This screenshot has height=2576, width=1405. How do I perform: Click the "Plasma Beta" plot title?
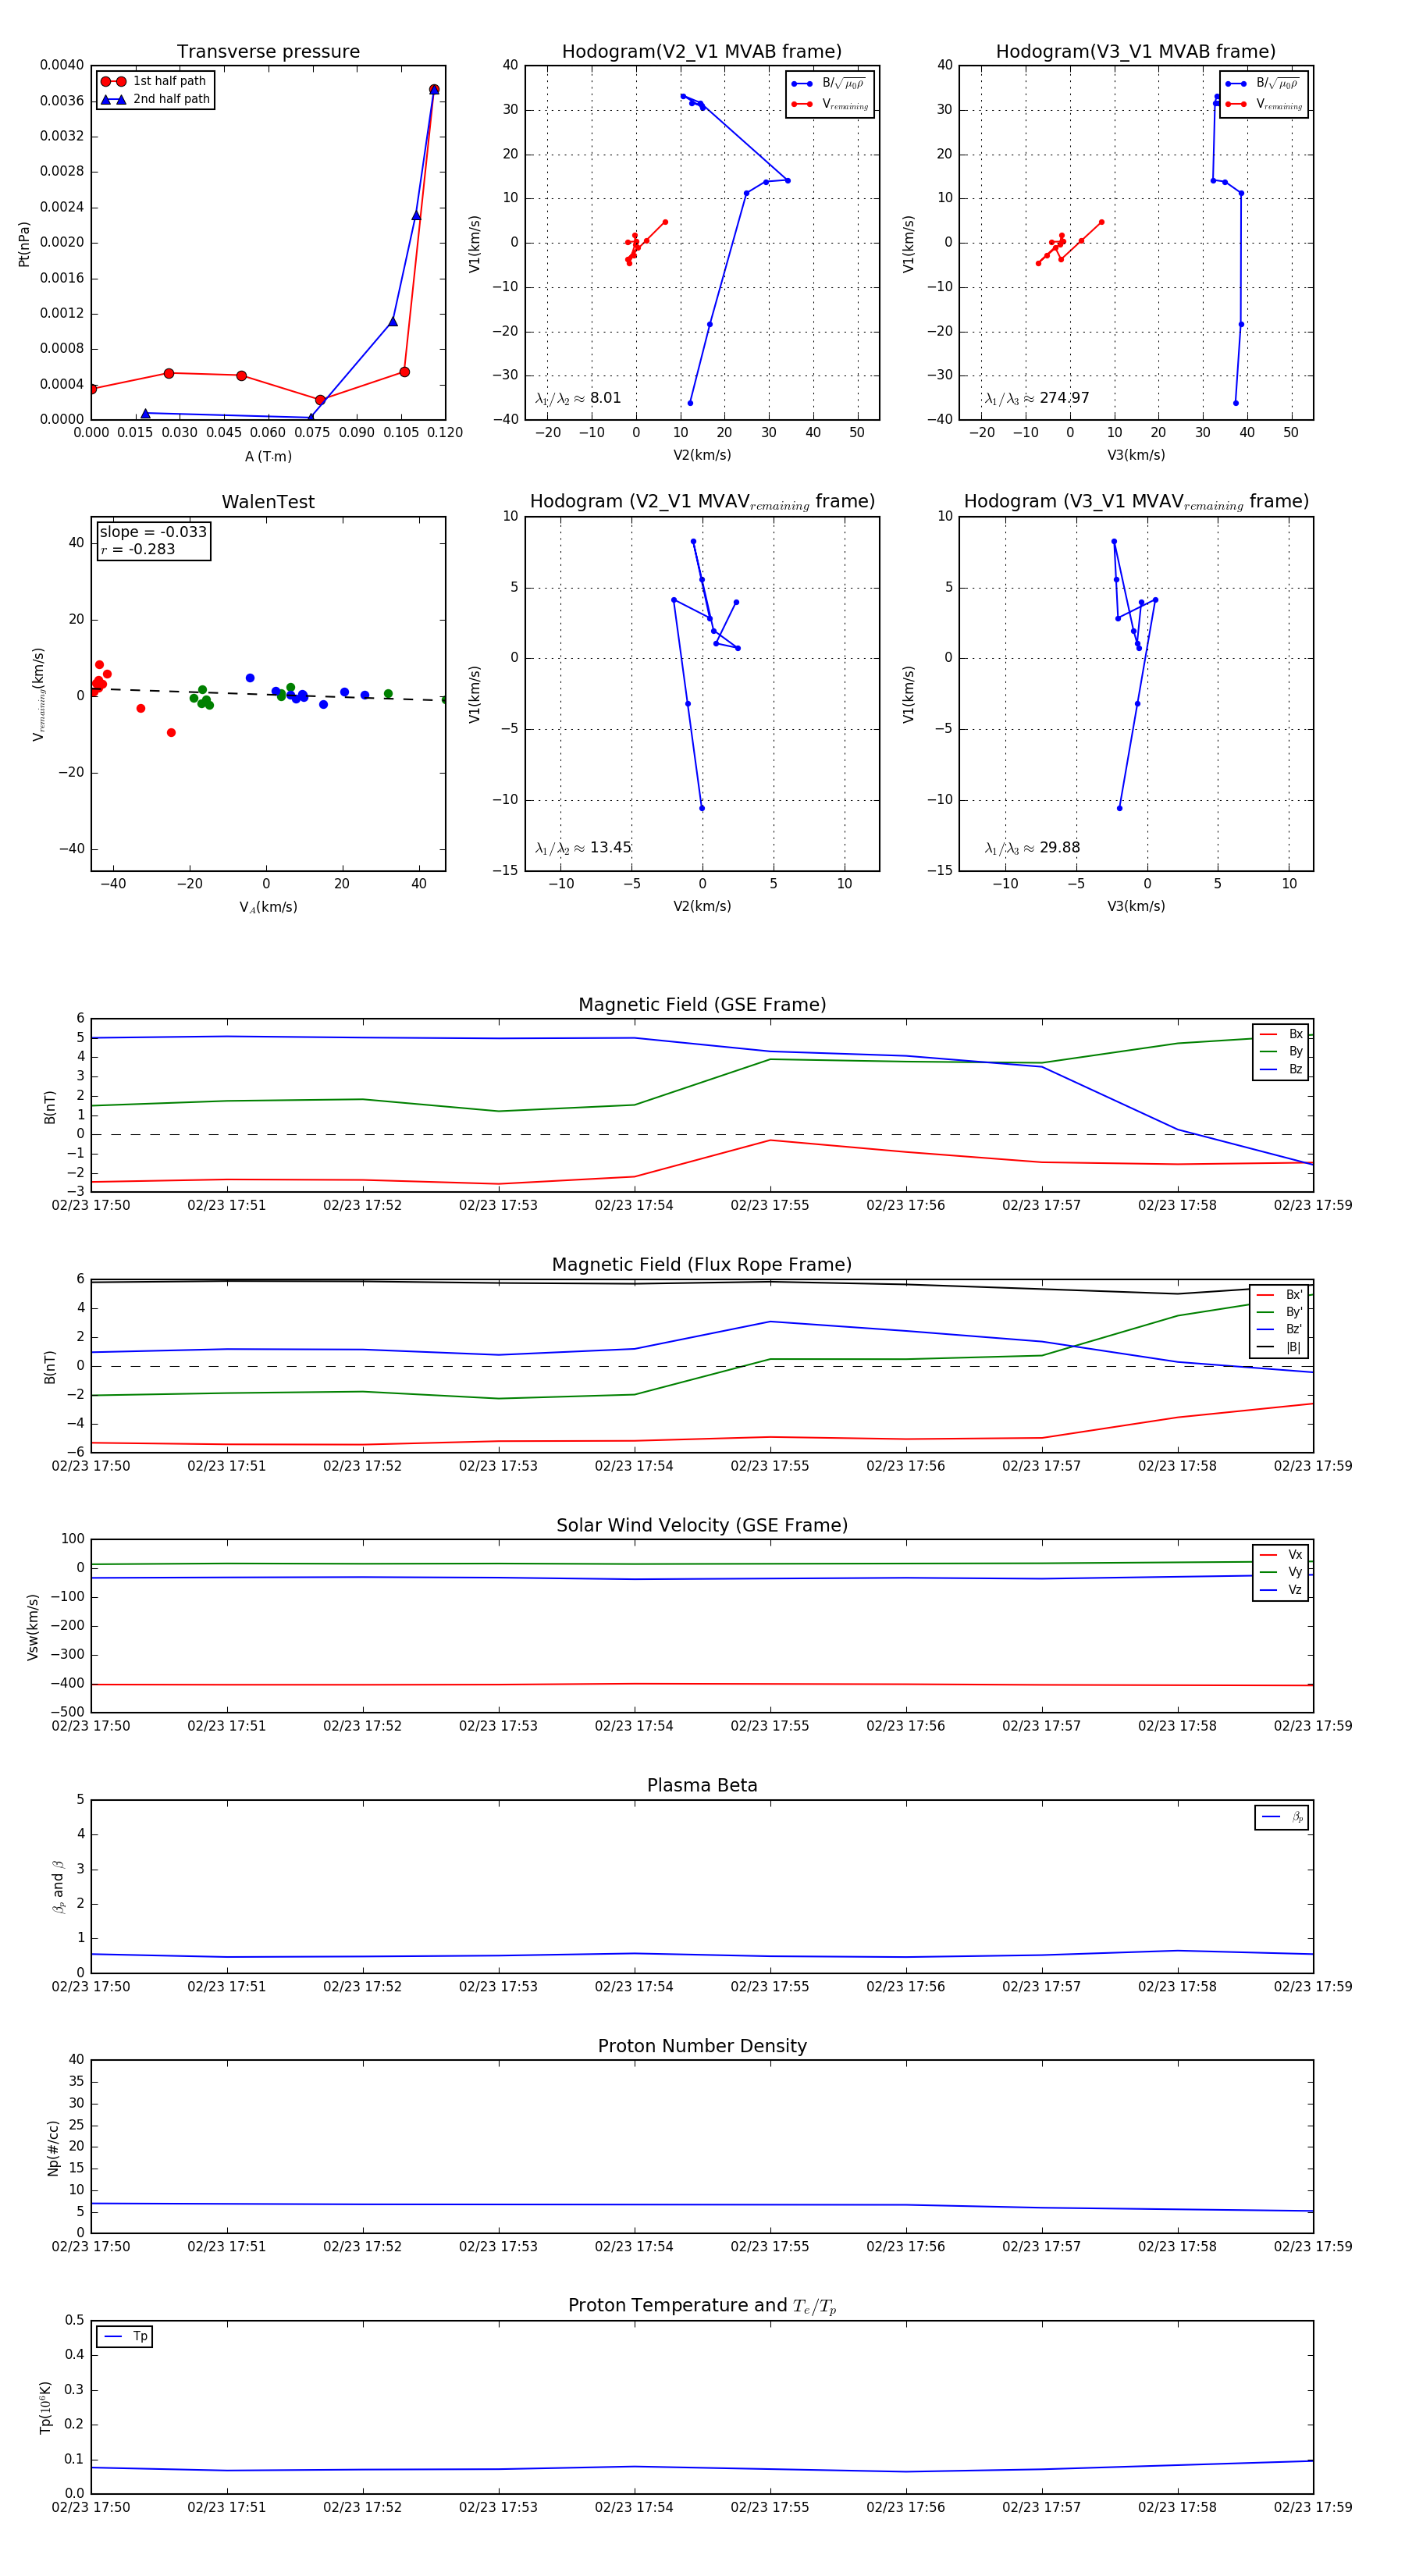[702, 1786]
